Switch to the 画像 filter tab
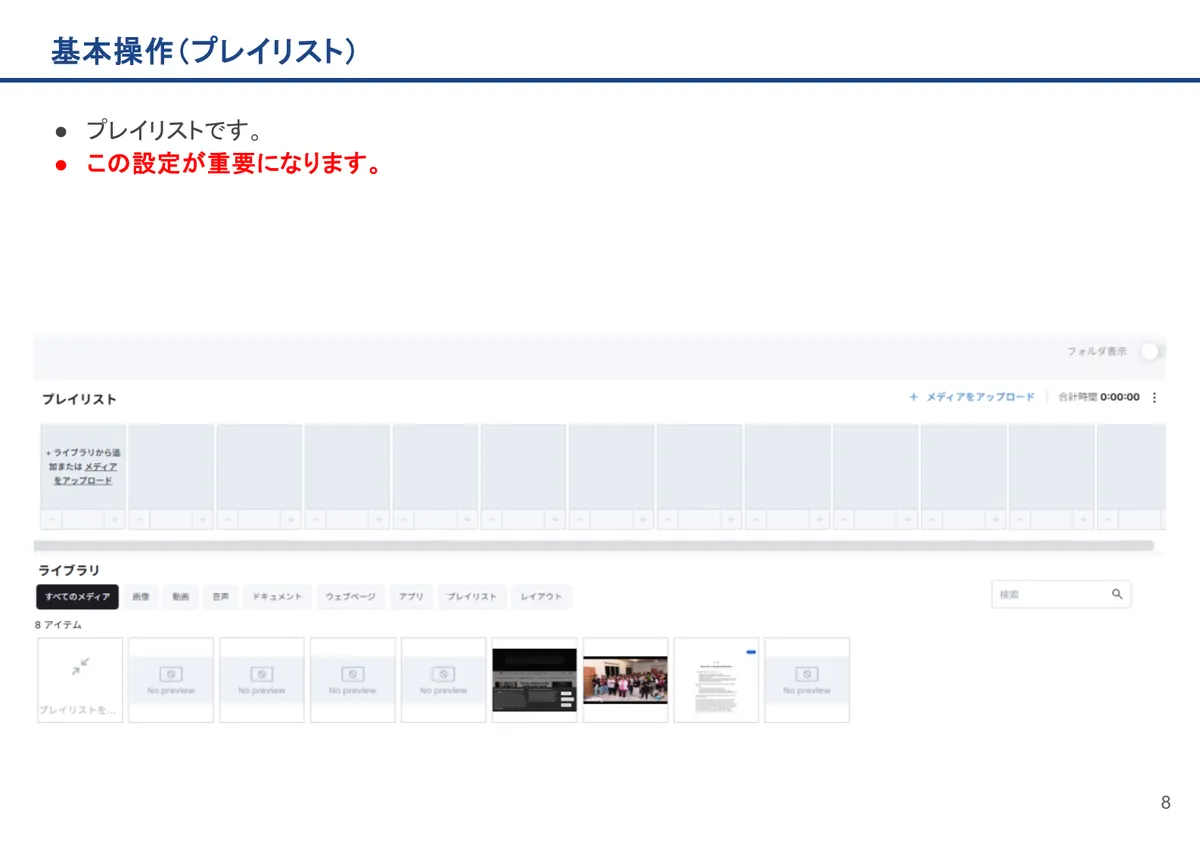Screen dimensions: 1200x849 click(x=141, y=597)
